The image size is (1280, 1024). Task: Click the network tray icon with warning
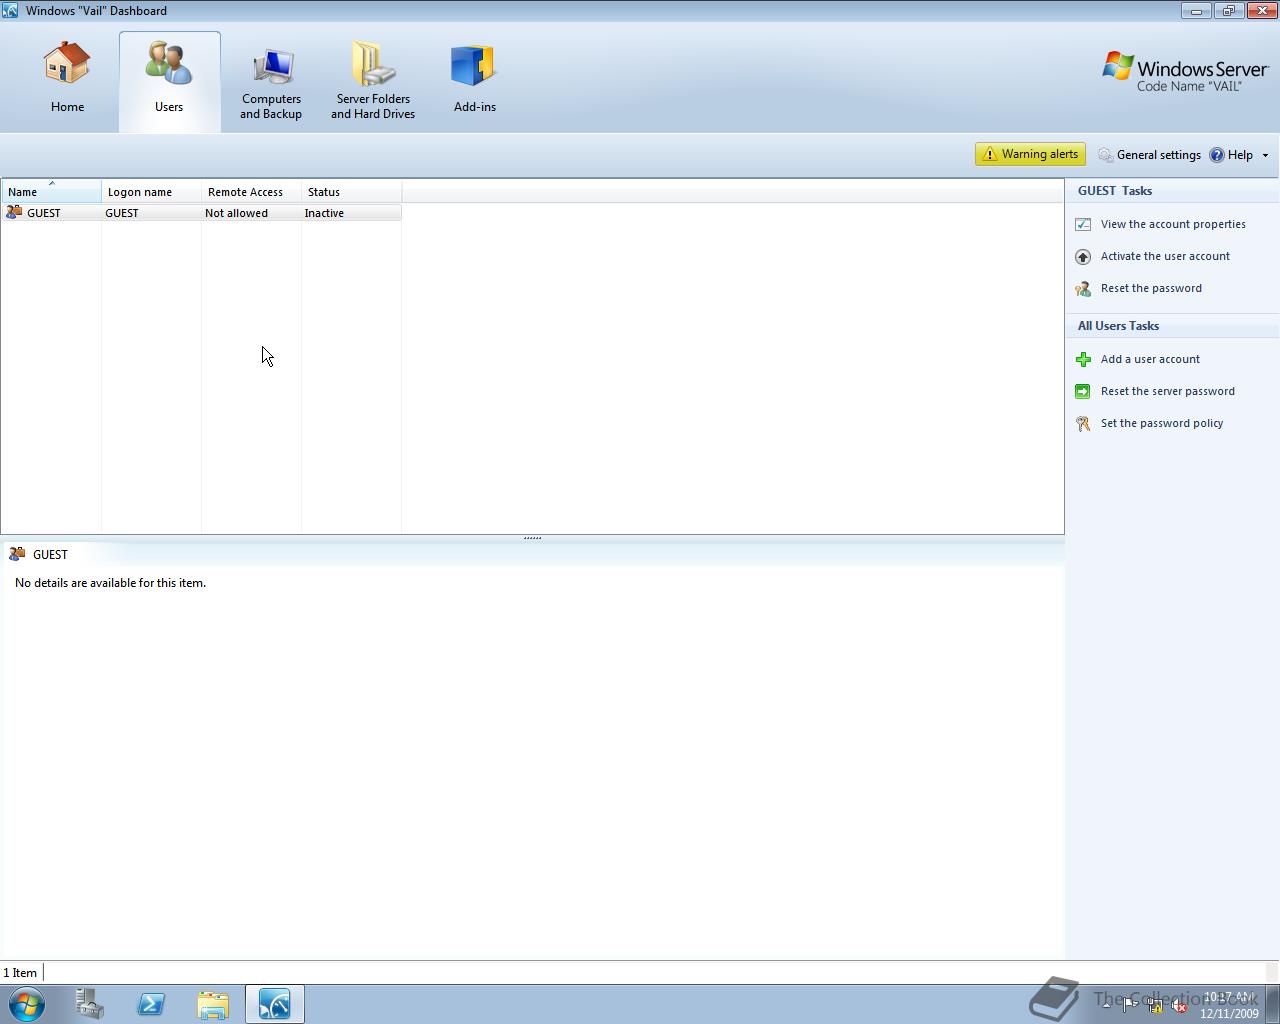click(x=1155, y=1005)
